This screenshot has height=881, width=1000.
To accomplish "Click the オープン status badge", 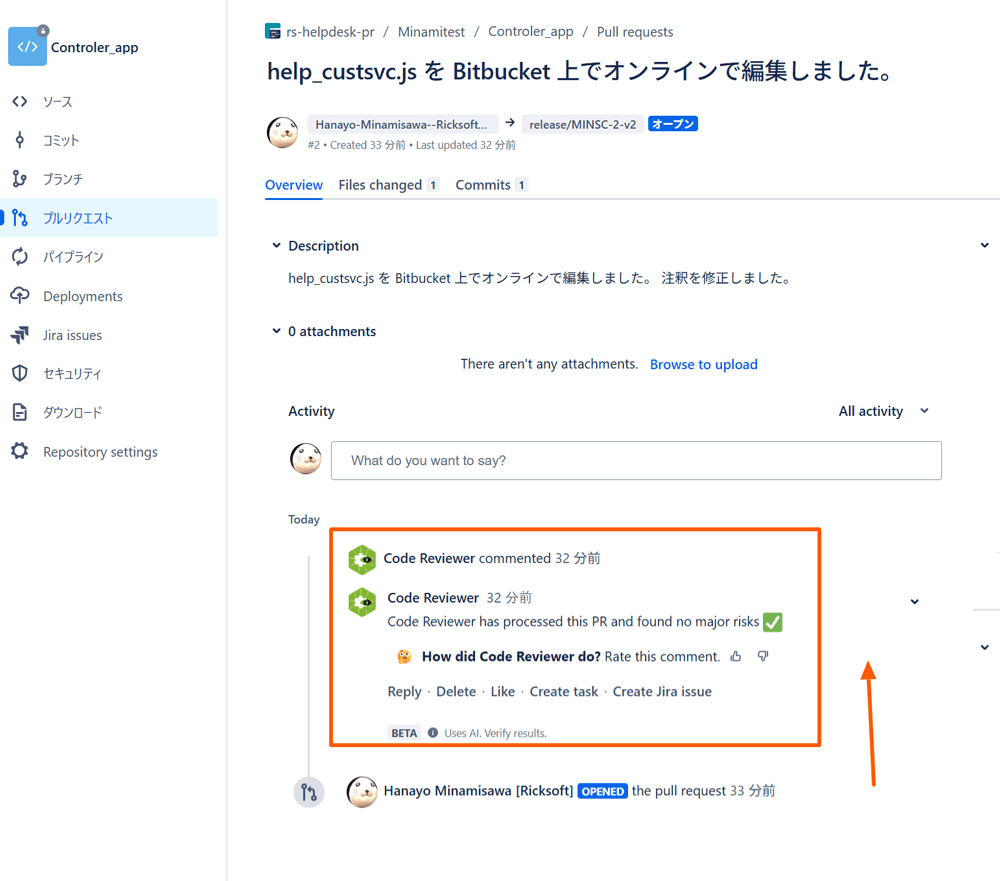I will pyautogui.click(x=673, y=124).
